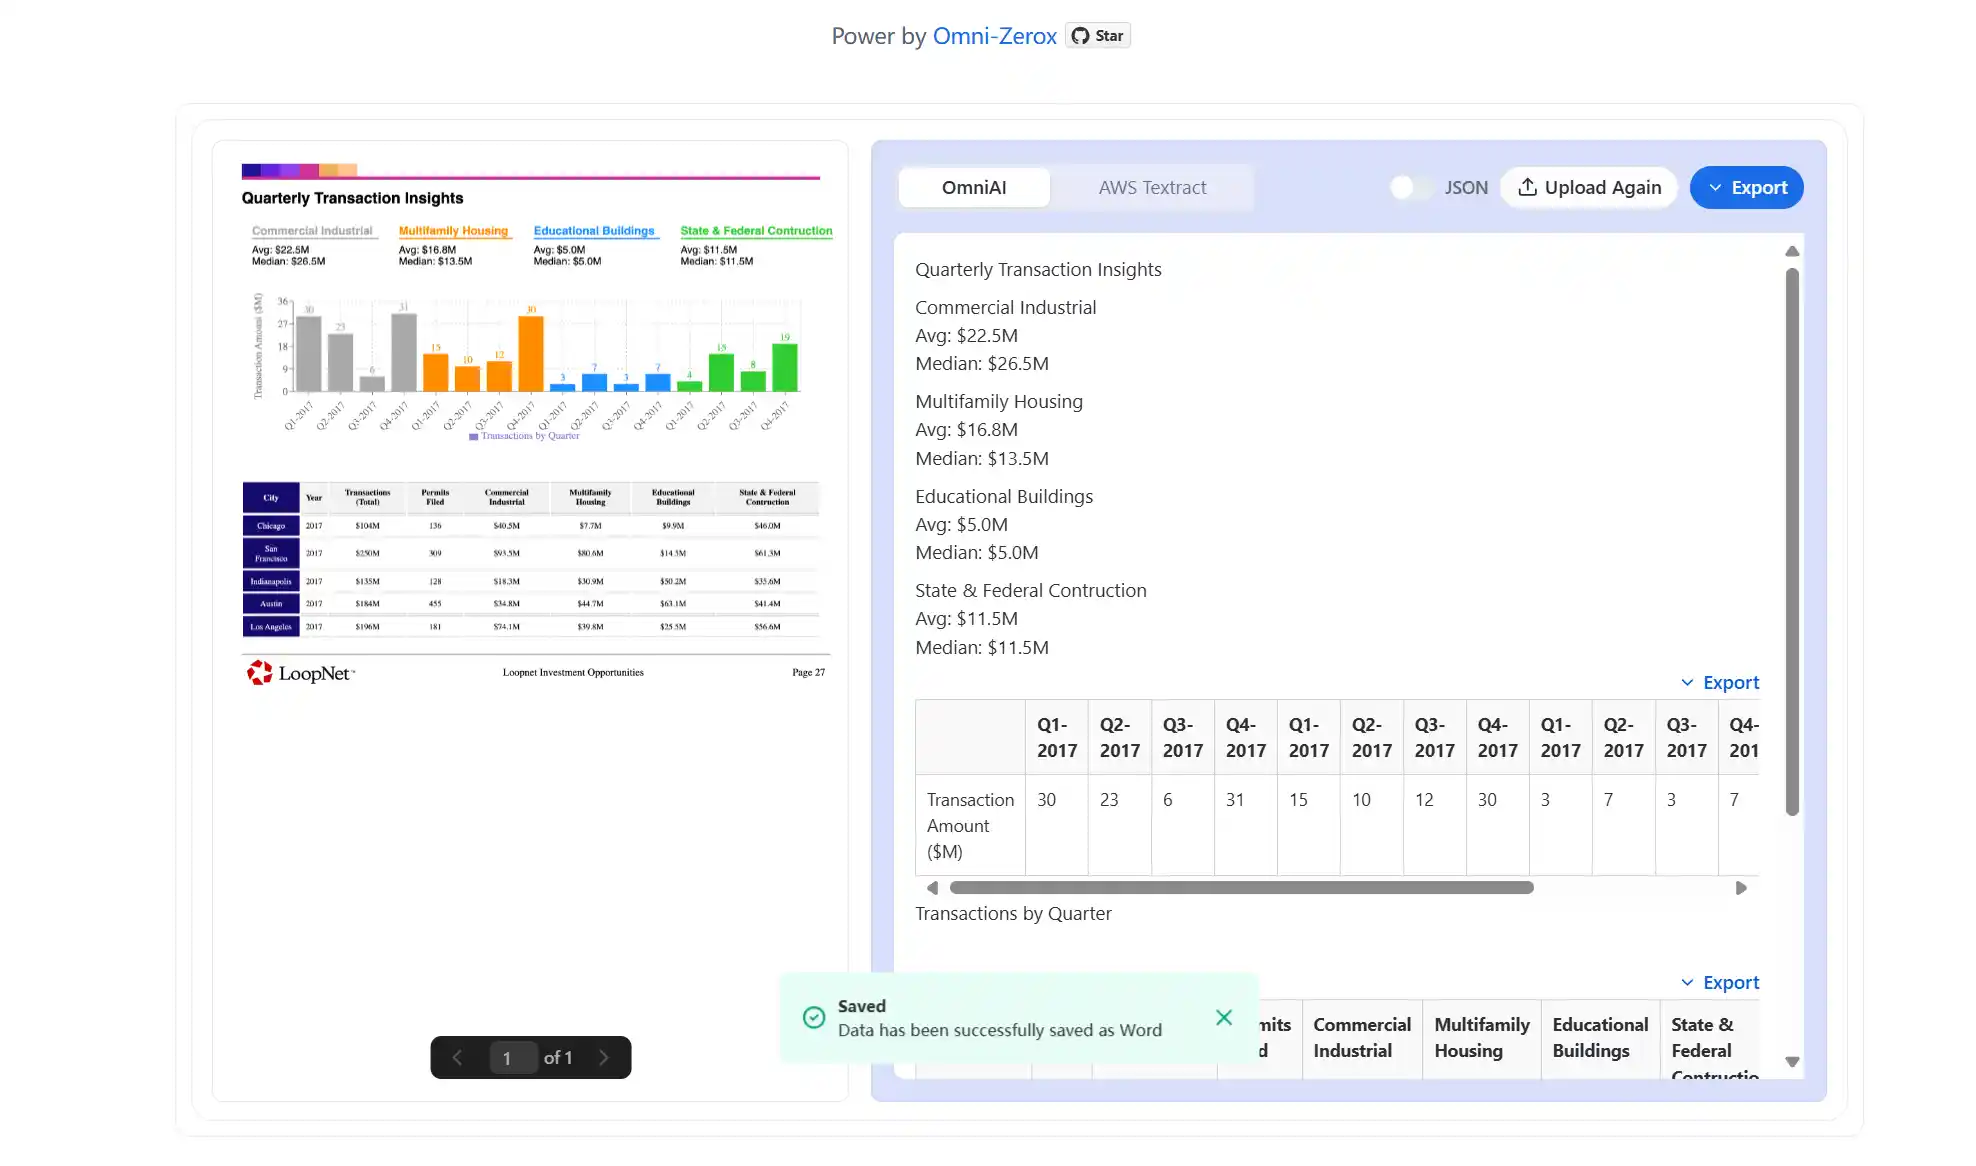Dismiss the Saved notification with X
The width and height of the screenshot is (1976, 1166).
(x=1223, y=1017)
